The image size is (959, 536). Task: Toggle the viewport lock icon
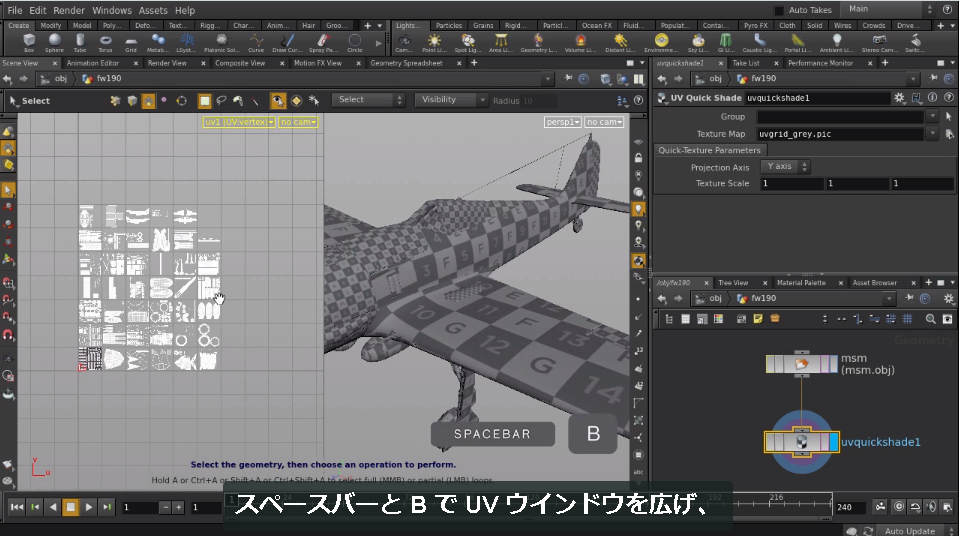tap(638, 158)
